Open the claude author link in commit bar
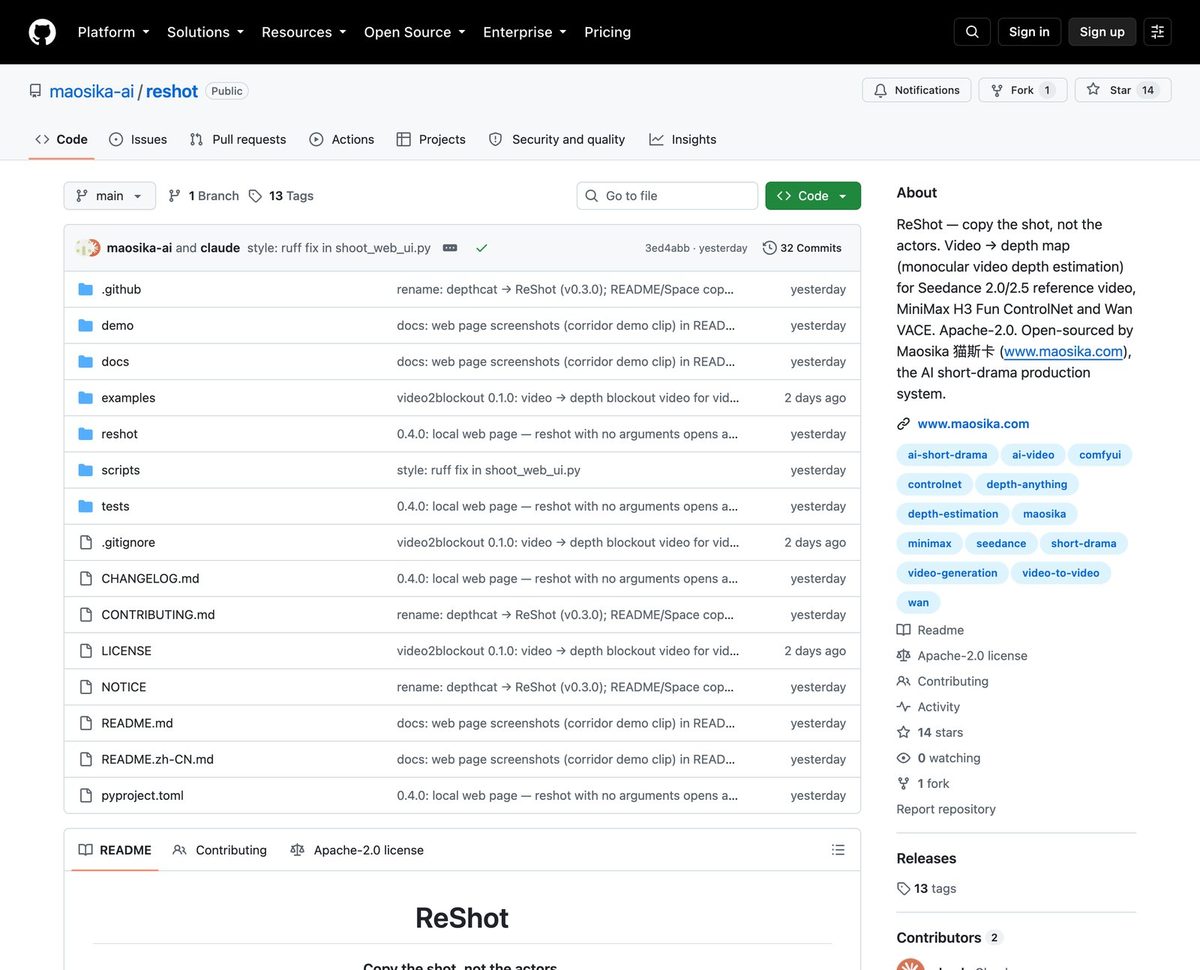Viewport: 1200px width, 970px height. pyautogui.click(x=220, y=248)
